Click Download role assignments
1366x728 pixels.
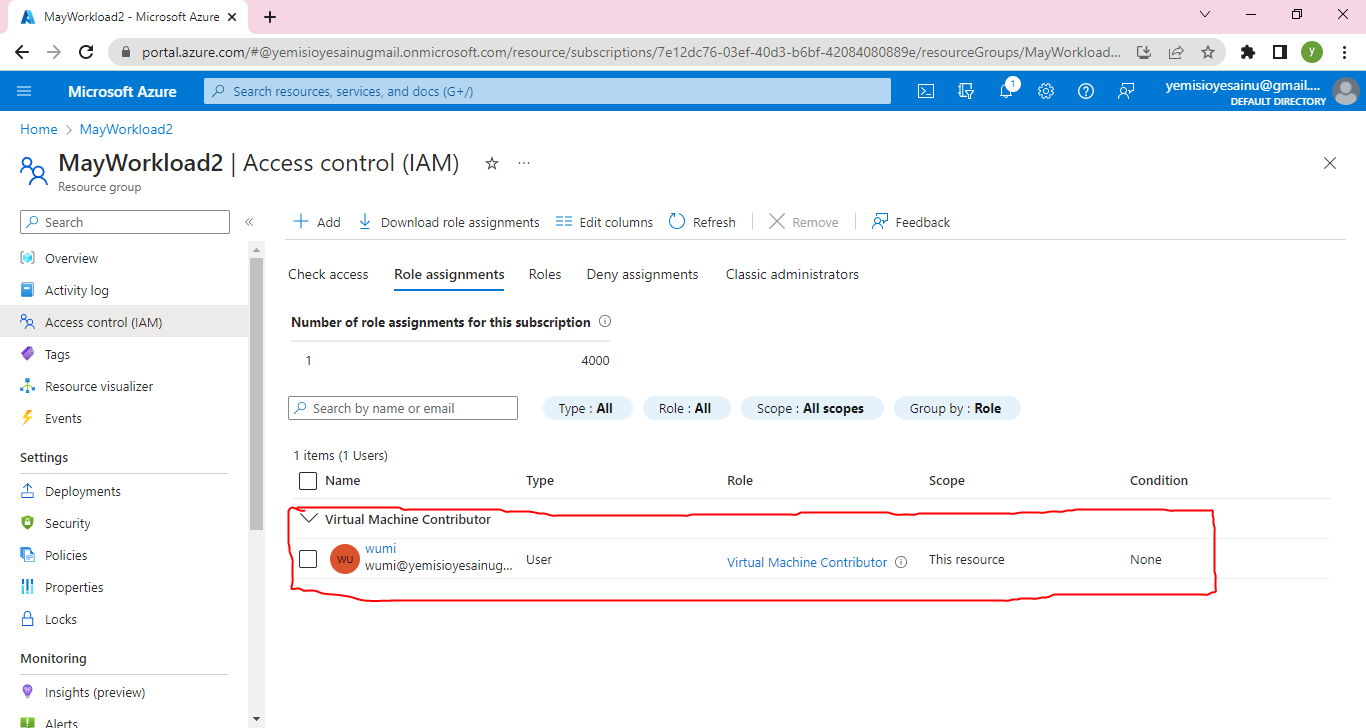tap(449, 222)
